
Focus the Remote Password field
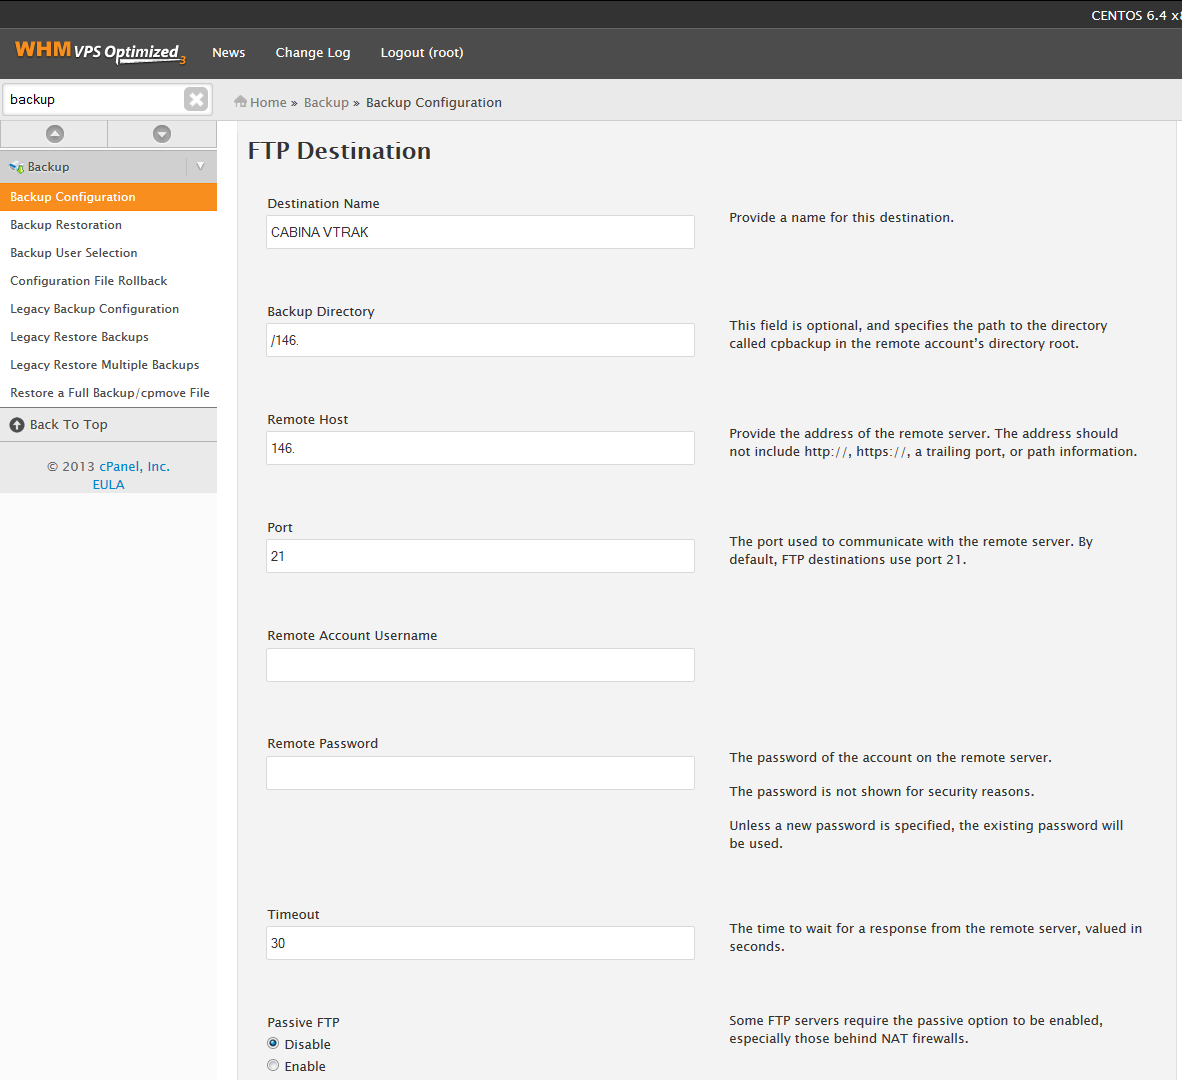[x=480, y=773]
